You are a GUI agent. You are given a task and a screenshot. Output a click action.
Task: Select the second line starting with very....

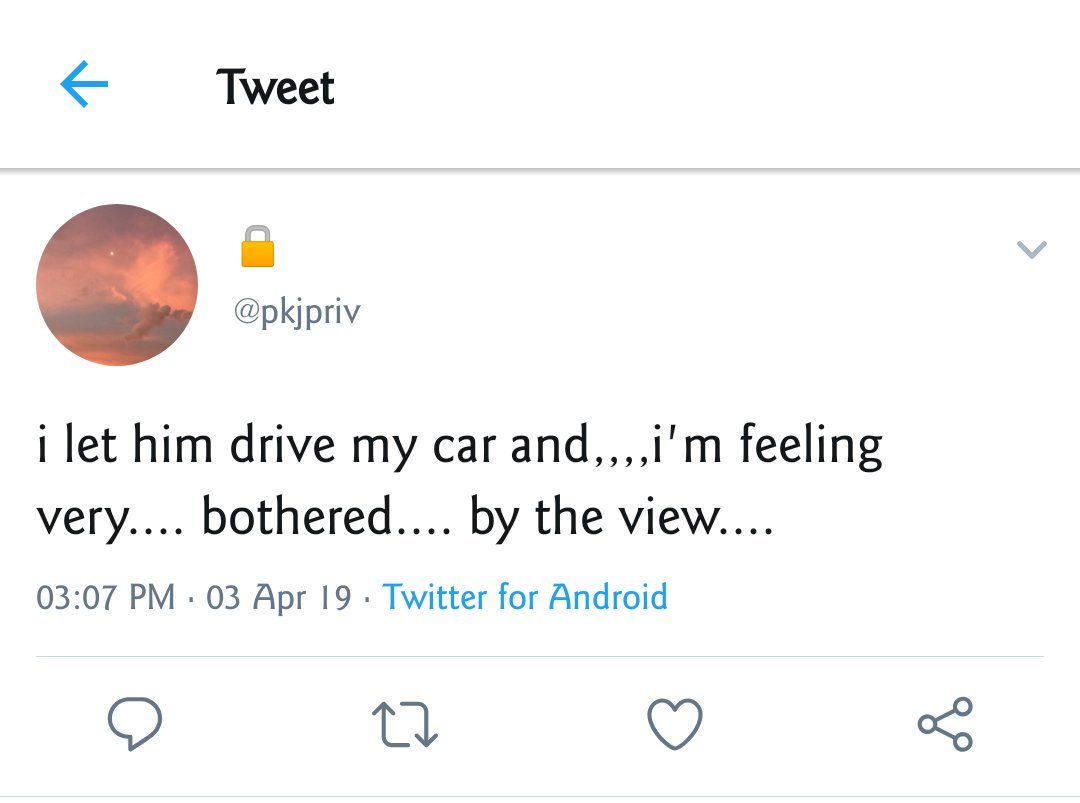[405, 517]
